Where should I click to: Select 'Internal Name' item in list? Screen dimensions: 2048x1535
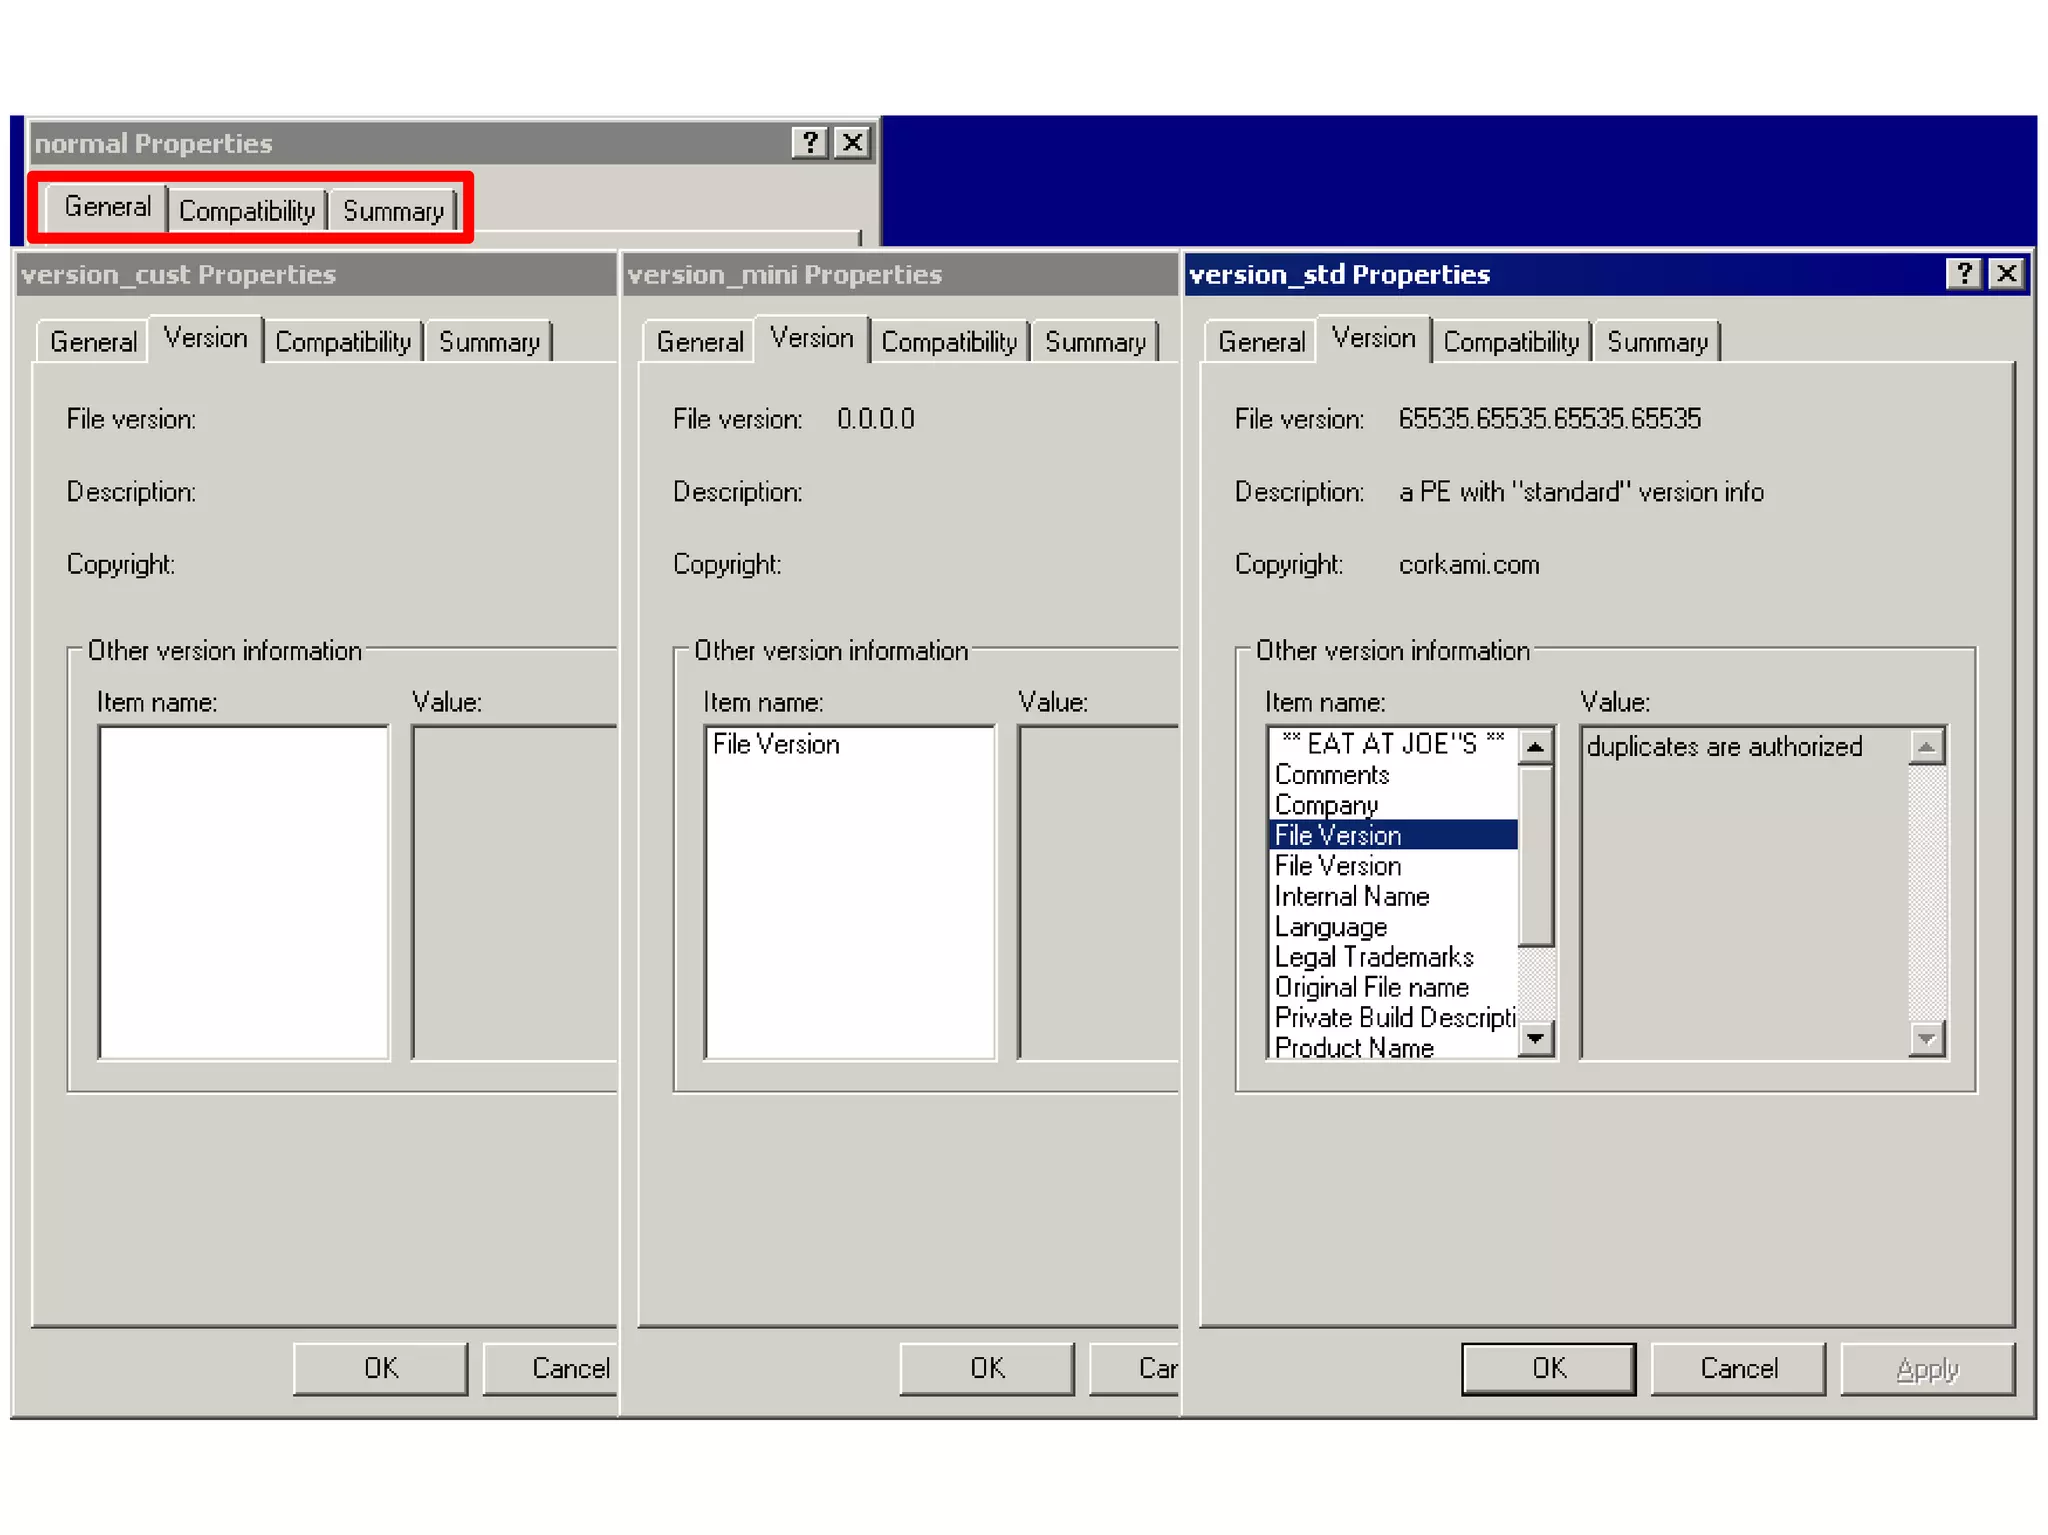tap(1351, 896)
